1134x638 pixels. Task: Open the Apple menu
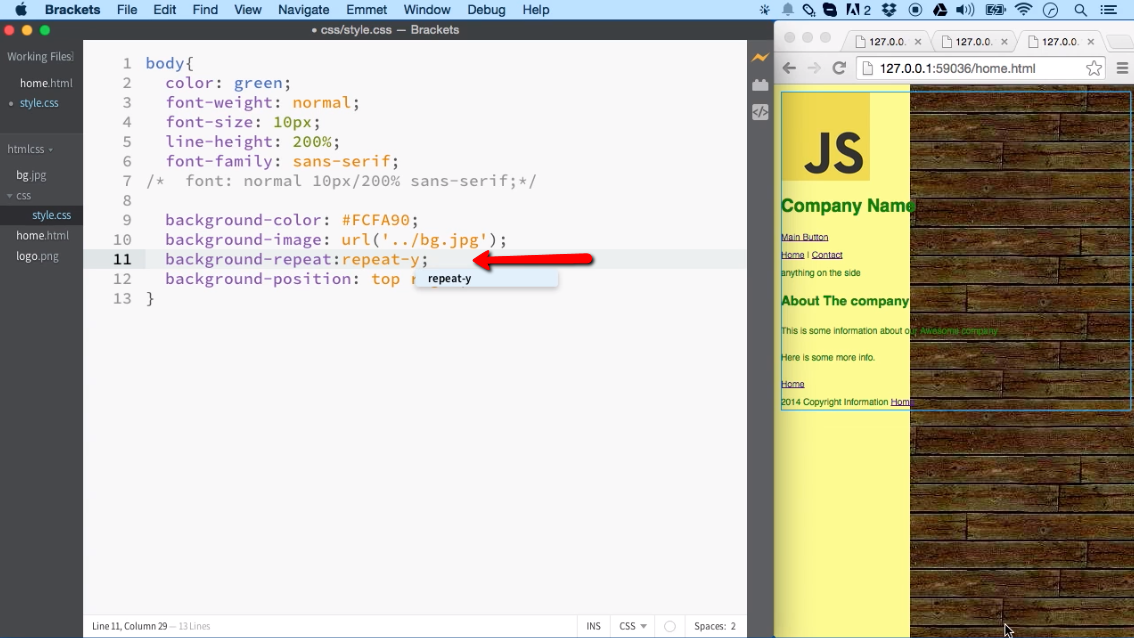21,9
